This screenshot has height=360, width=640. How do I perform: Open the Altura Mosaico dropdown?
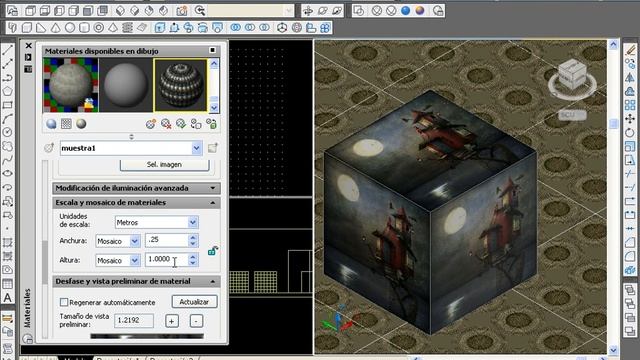point(135,260)
